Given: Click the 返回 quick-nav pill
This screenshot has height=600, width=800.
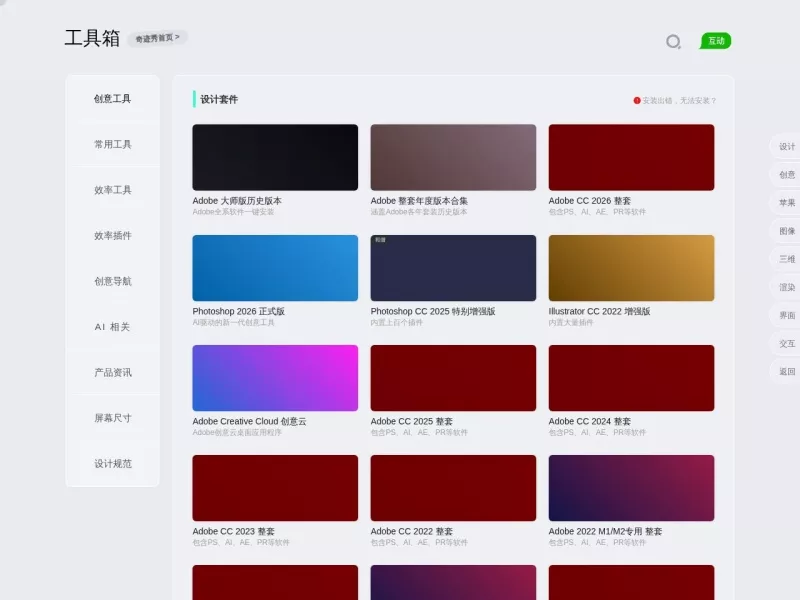Looking at the screenshot, I should tap(786, 371).
